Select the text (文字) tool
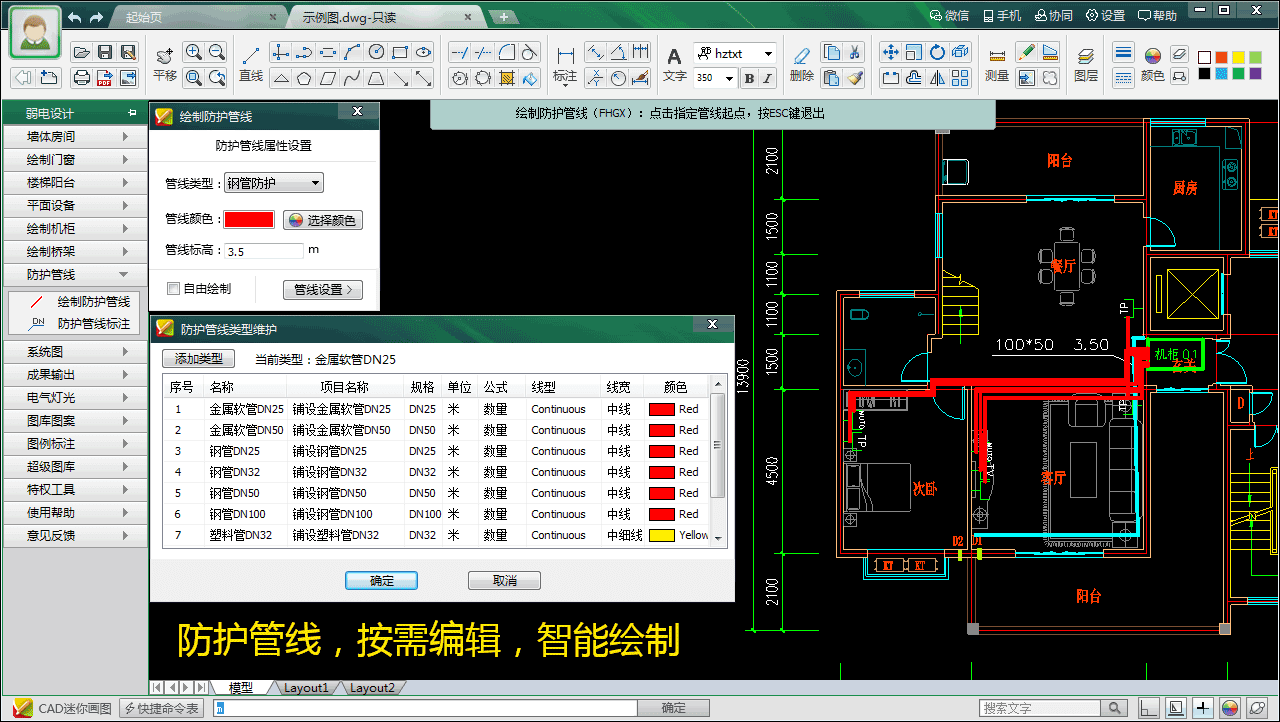The width and height of the screenshot is (1280, 722). pos(675,64)
